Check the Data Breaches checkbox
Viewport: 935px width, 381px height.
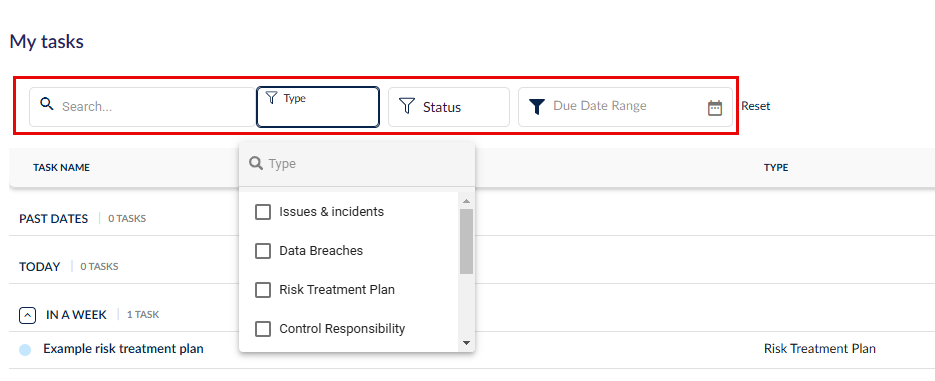[263, 251]
